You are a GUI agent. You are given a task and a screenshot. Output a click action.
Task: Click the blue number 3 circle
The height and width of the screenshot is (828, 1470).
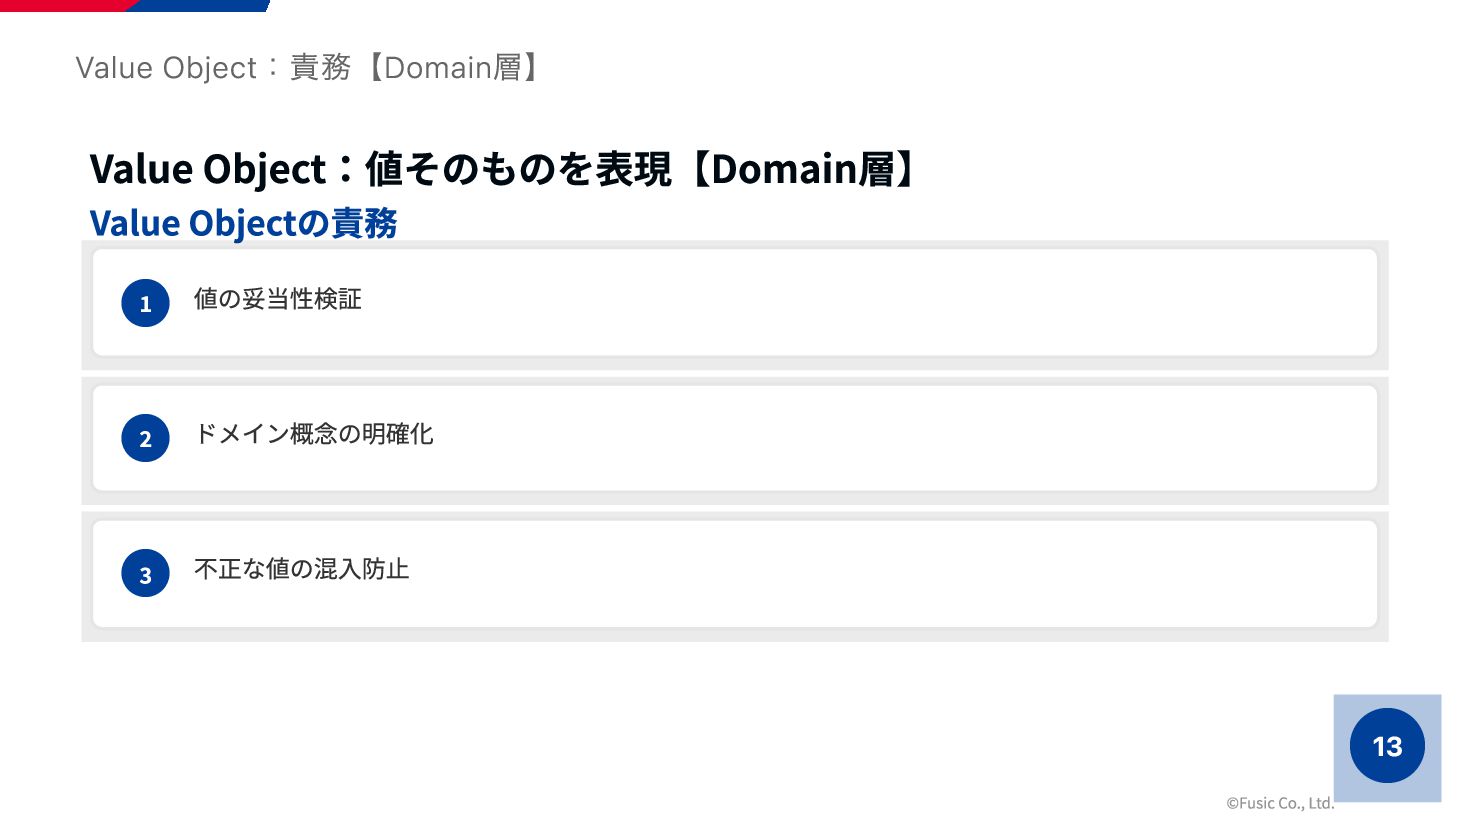(145, 573)
